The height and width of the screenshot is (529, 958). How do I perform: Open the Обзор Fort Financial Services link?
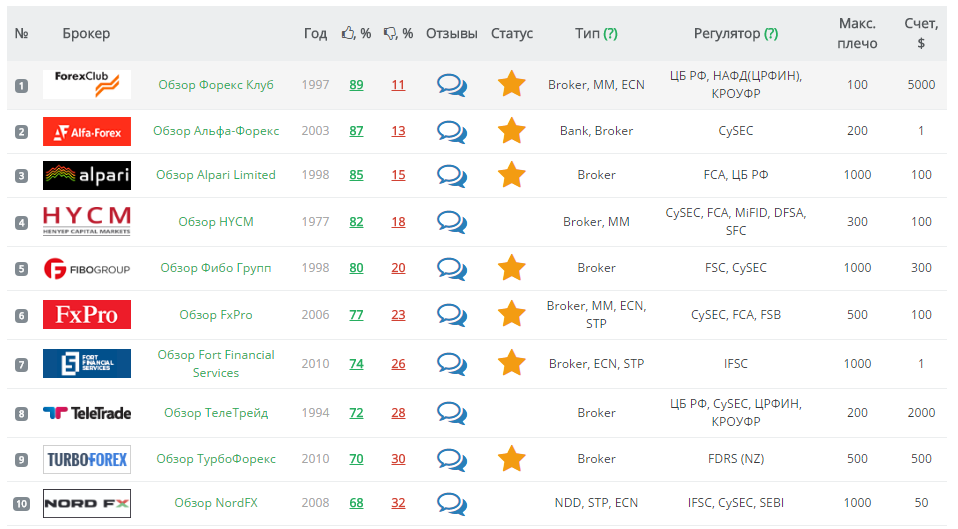coord(216,363)
